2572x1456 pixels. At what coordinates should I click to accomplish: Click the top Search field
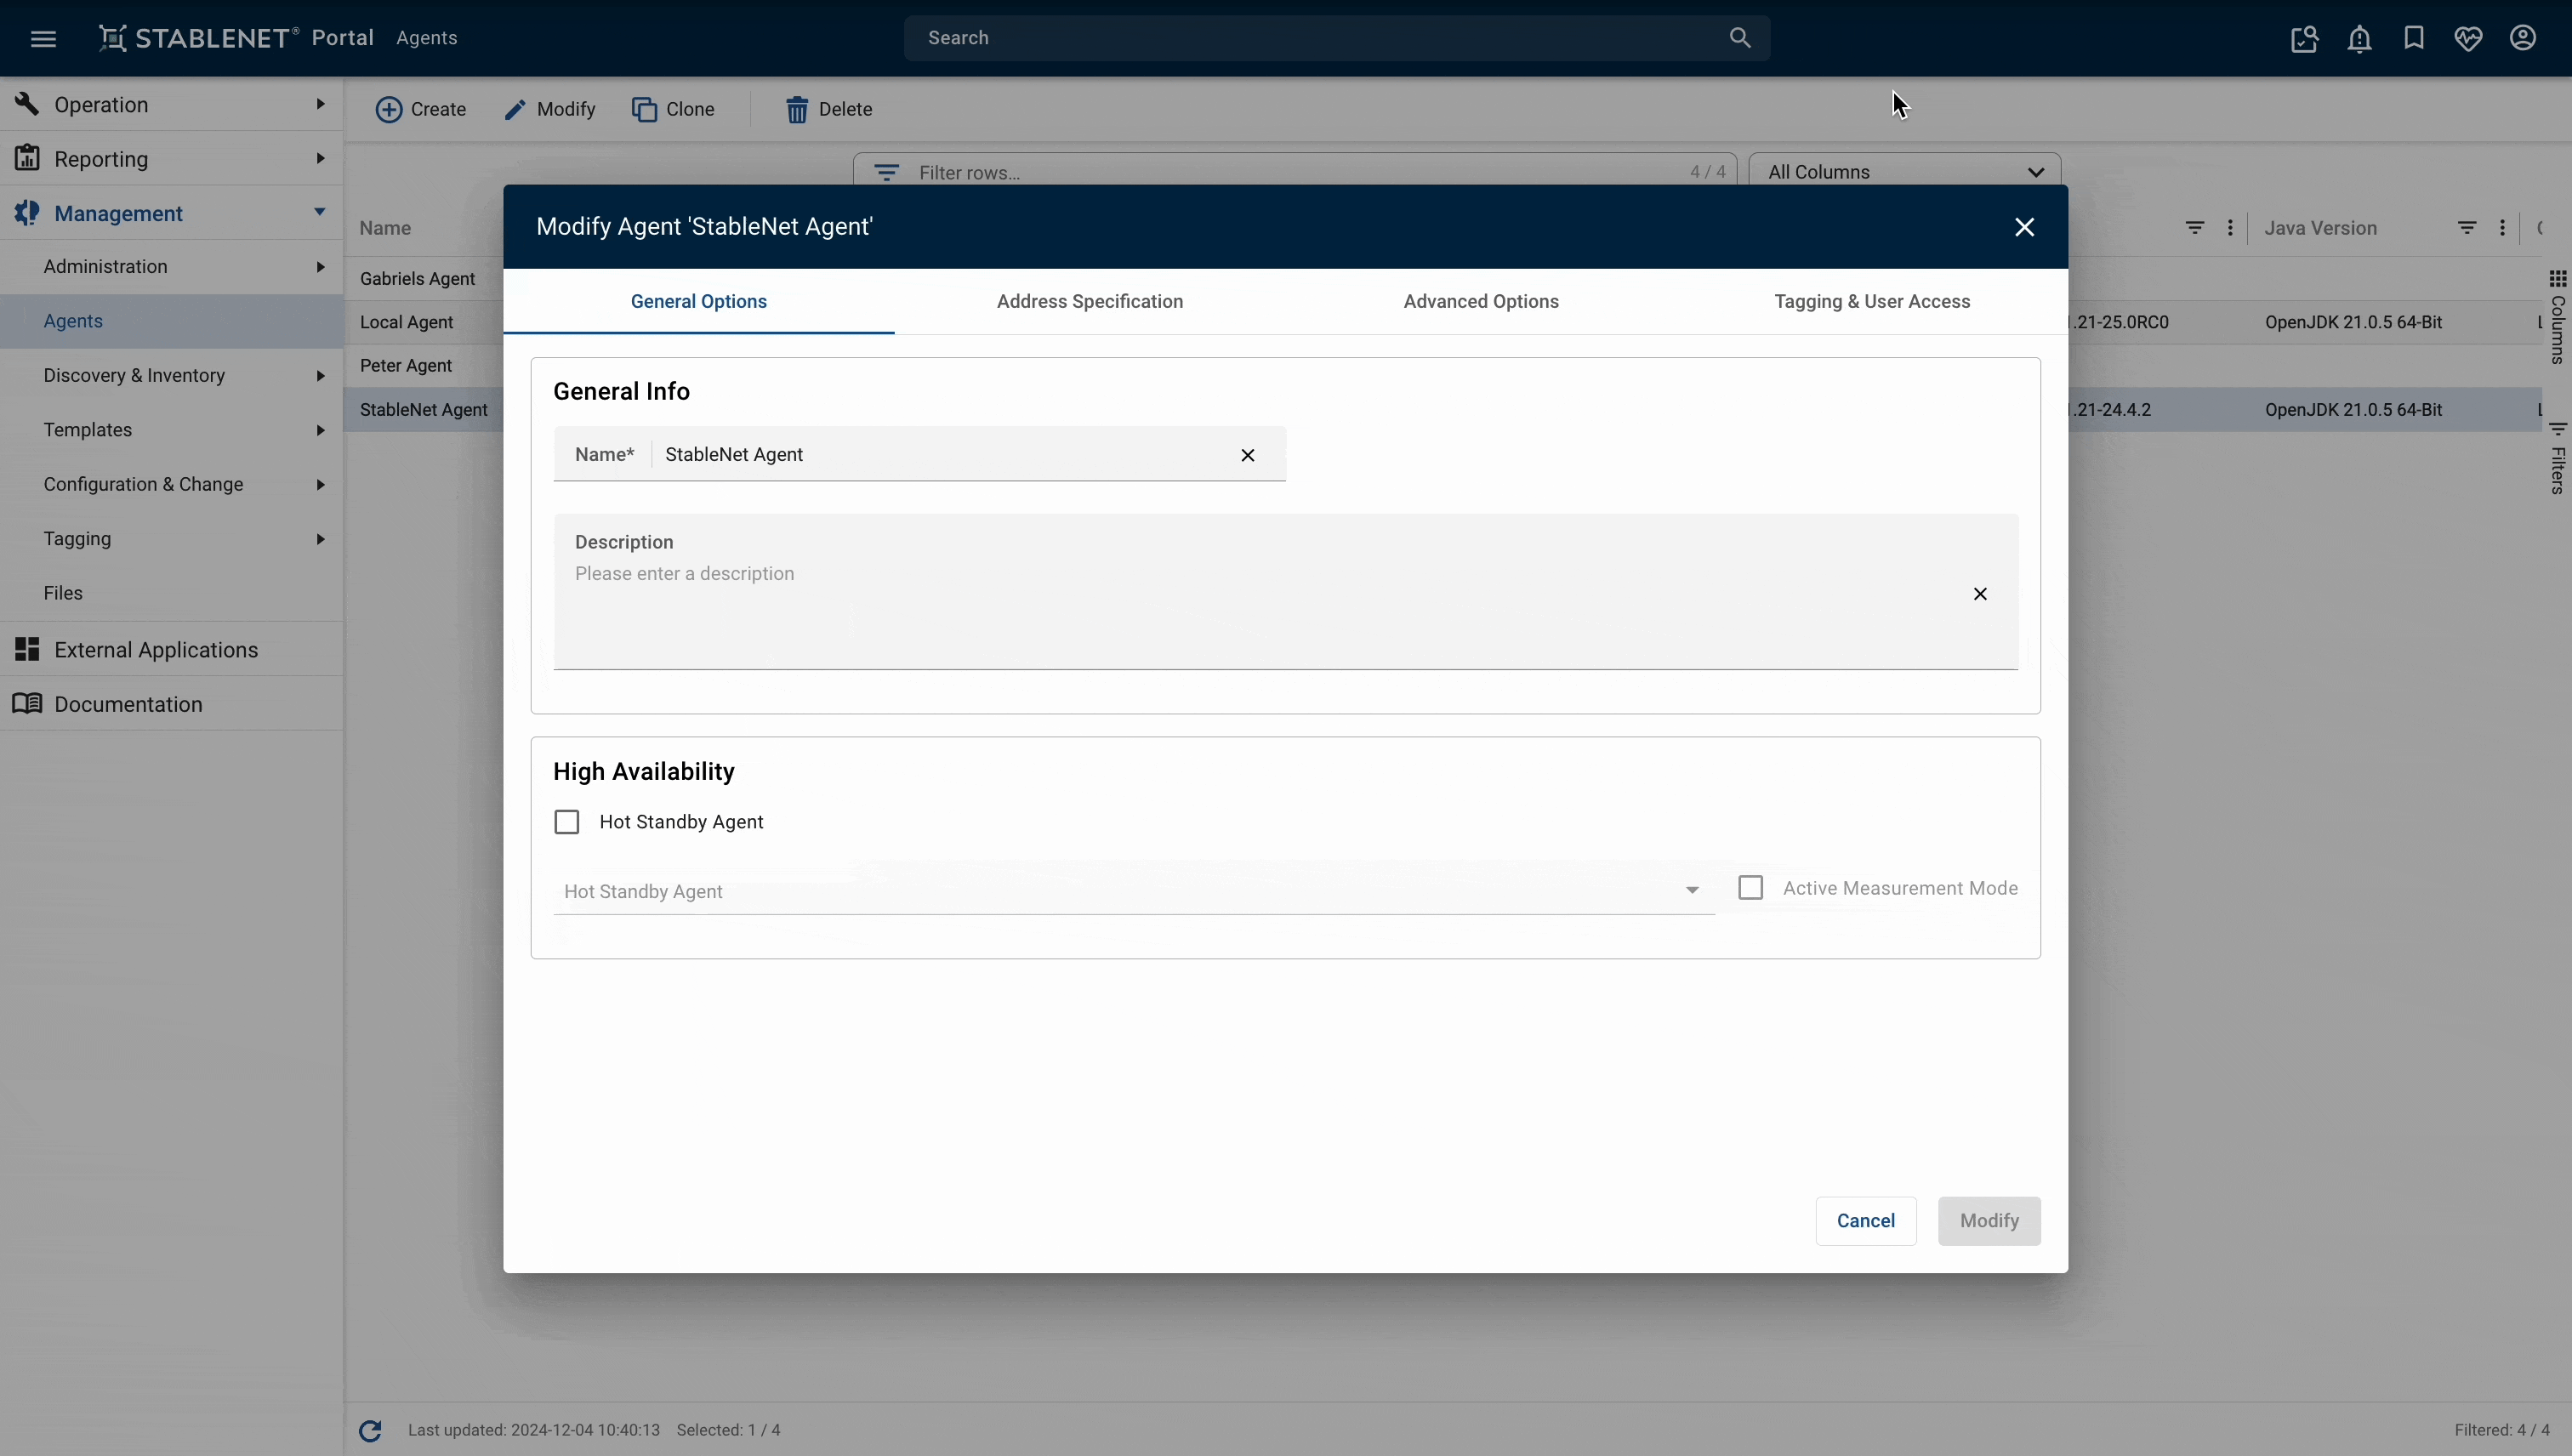(x=1337, y=38)
